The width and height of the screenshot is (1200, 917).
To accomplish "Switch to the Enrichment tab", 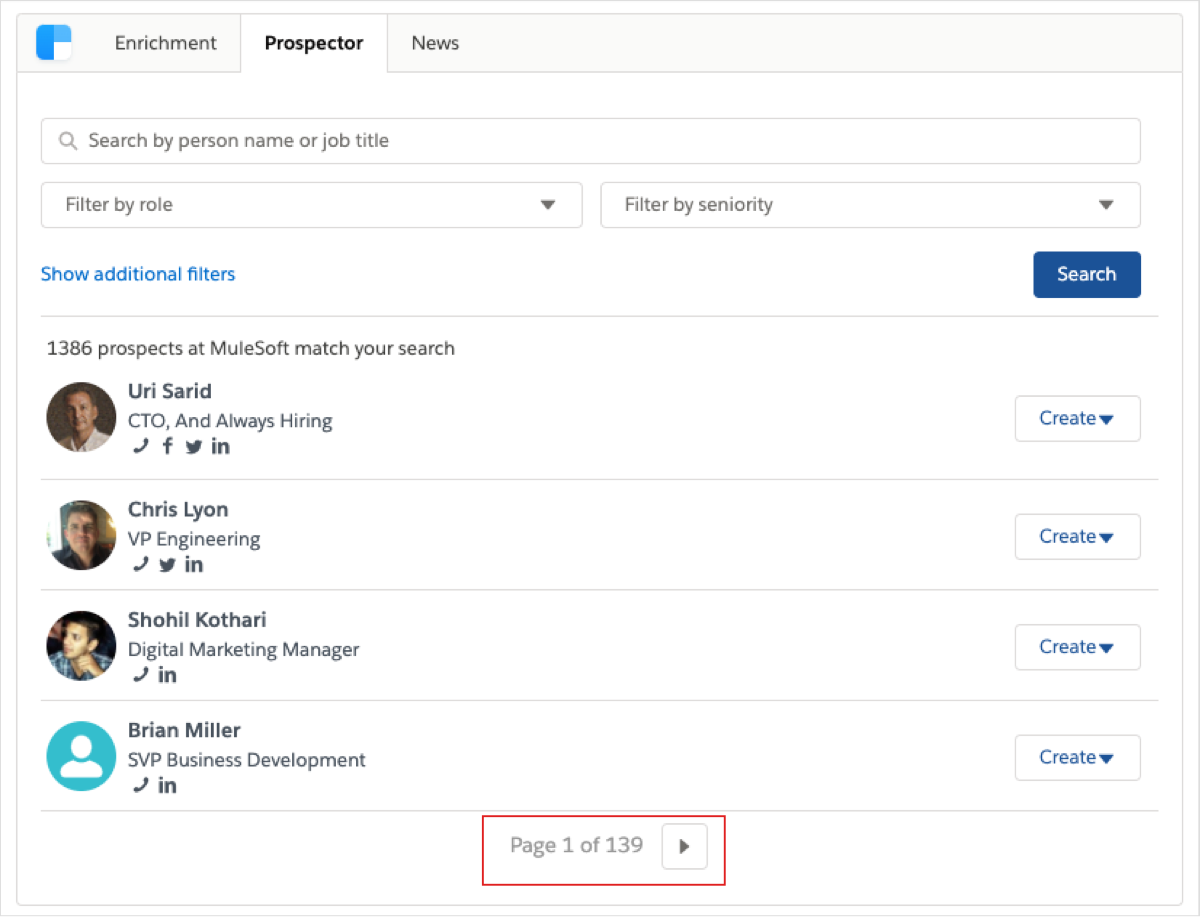I will (166, 43).
